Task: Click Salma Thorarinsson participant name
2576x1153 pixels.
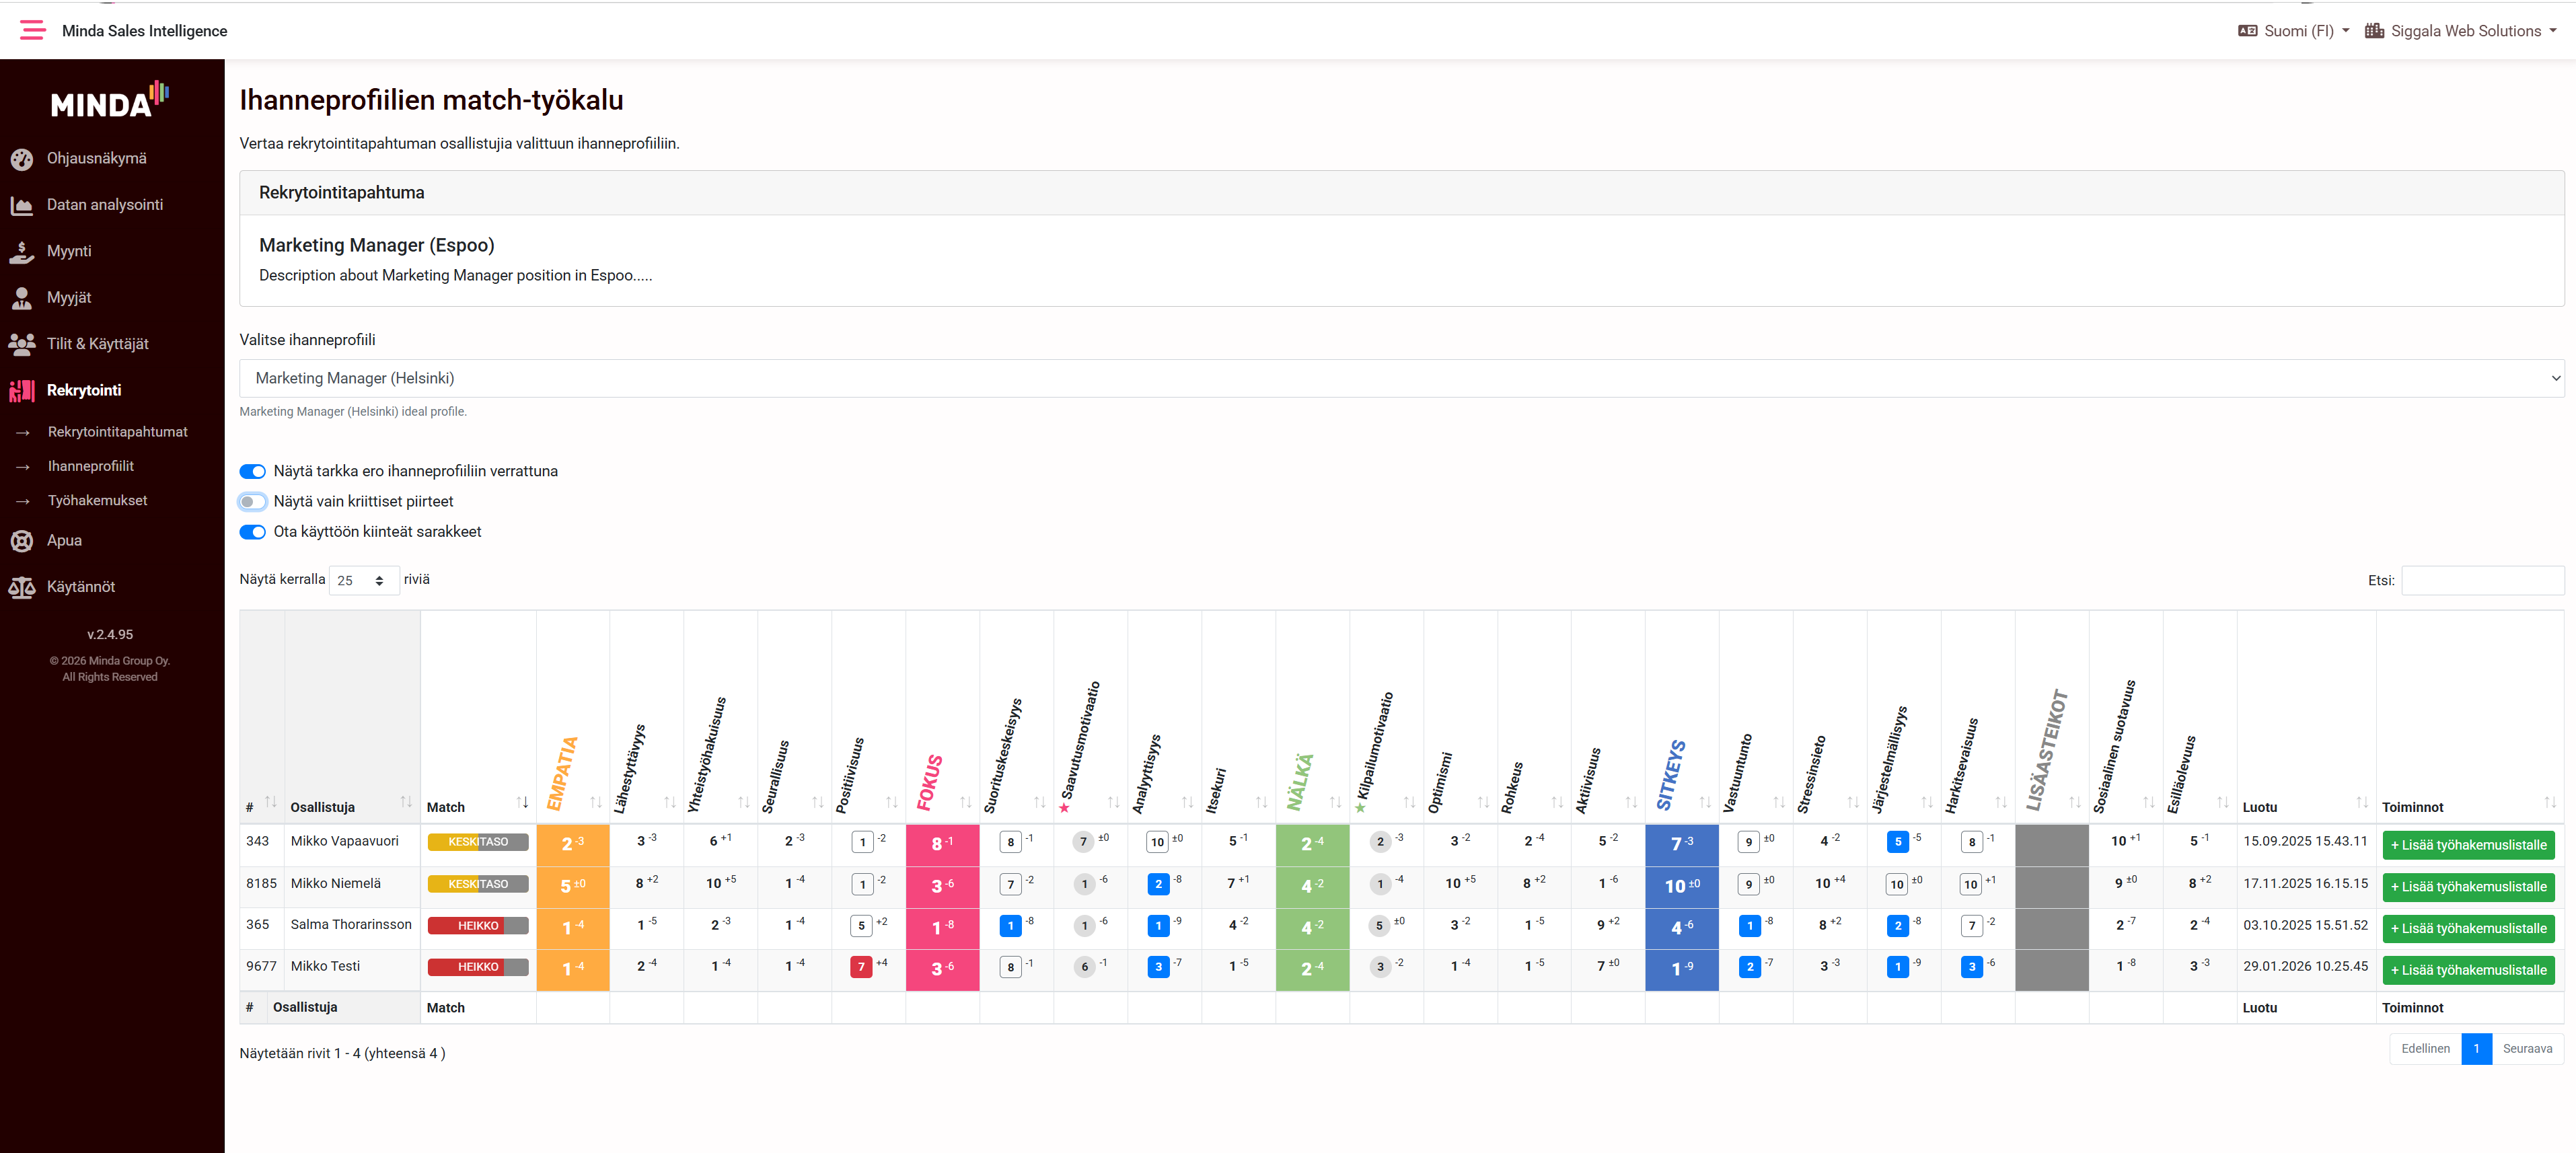Action: pyautogui.click(x=351, y=924)
